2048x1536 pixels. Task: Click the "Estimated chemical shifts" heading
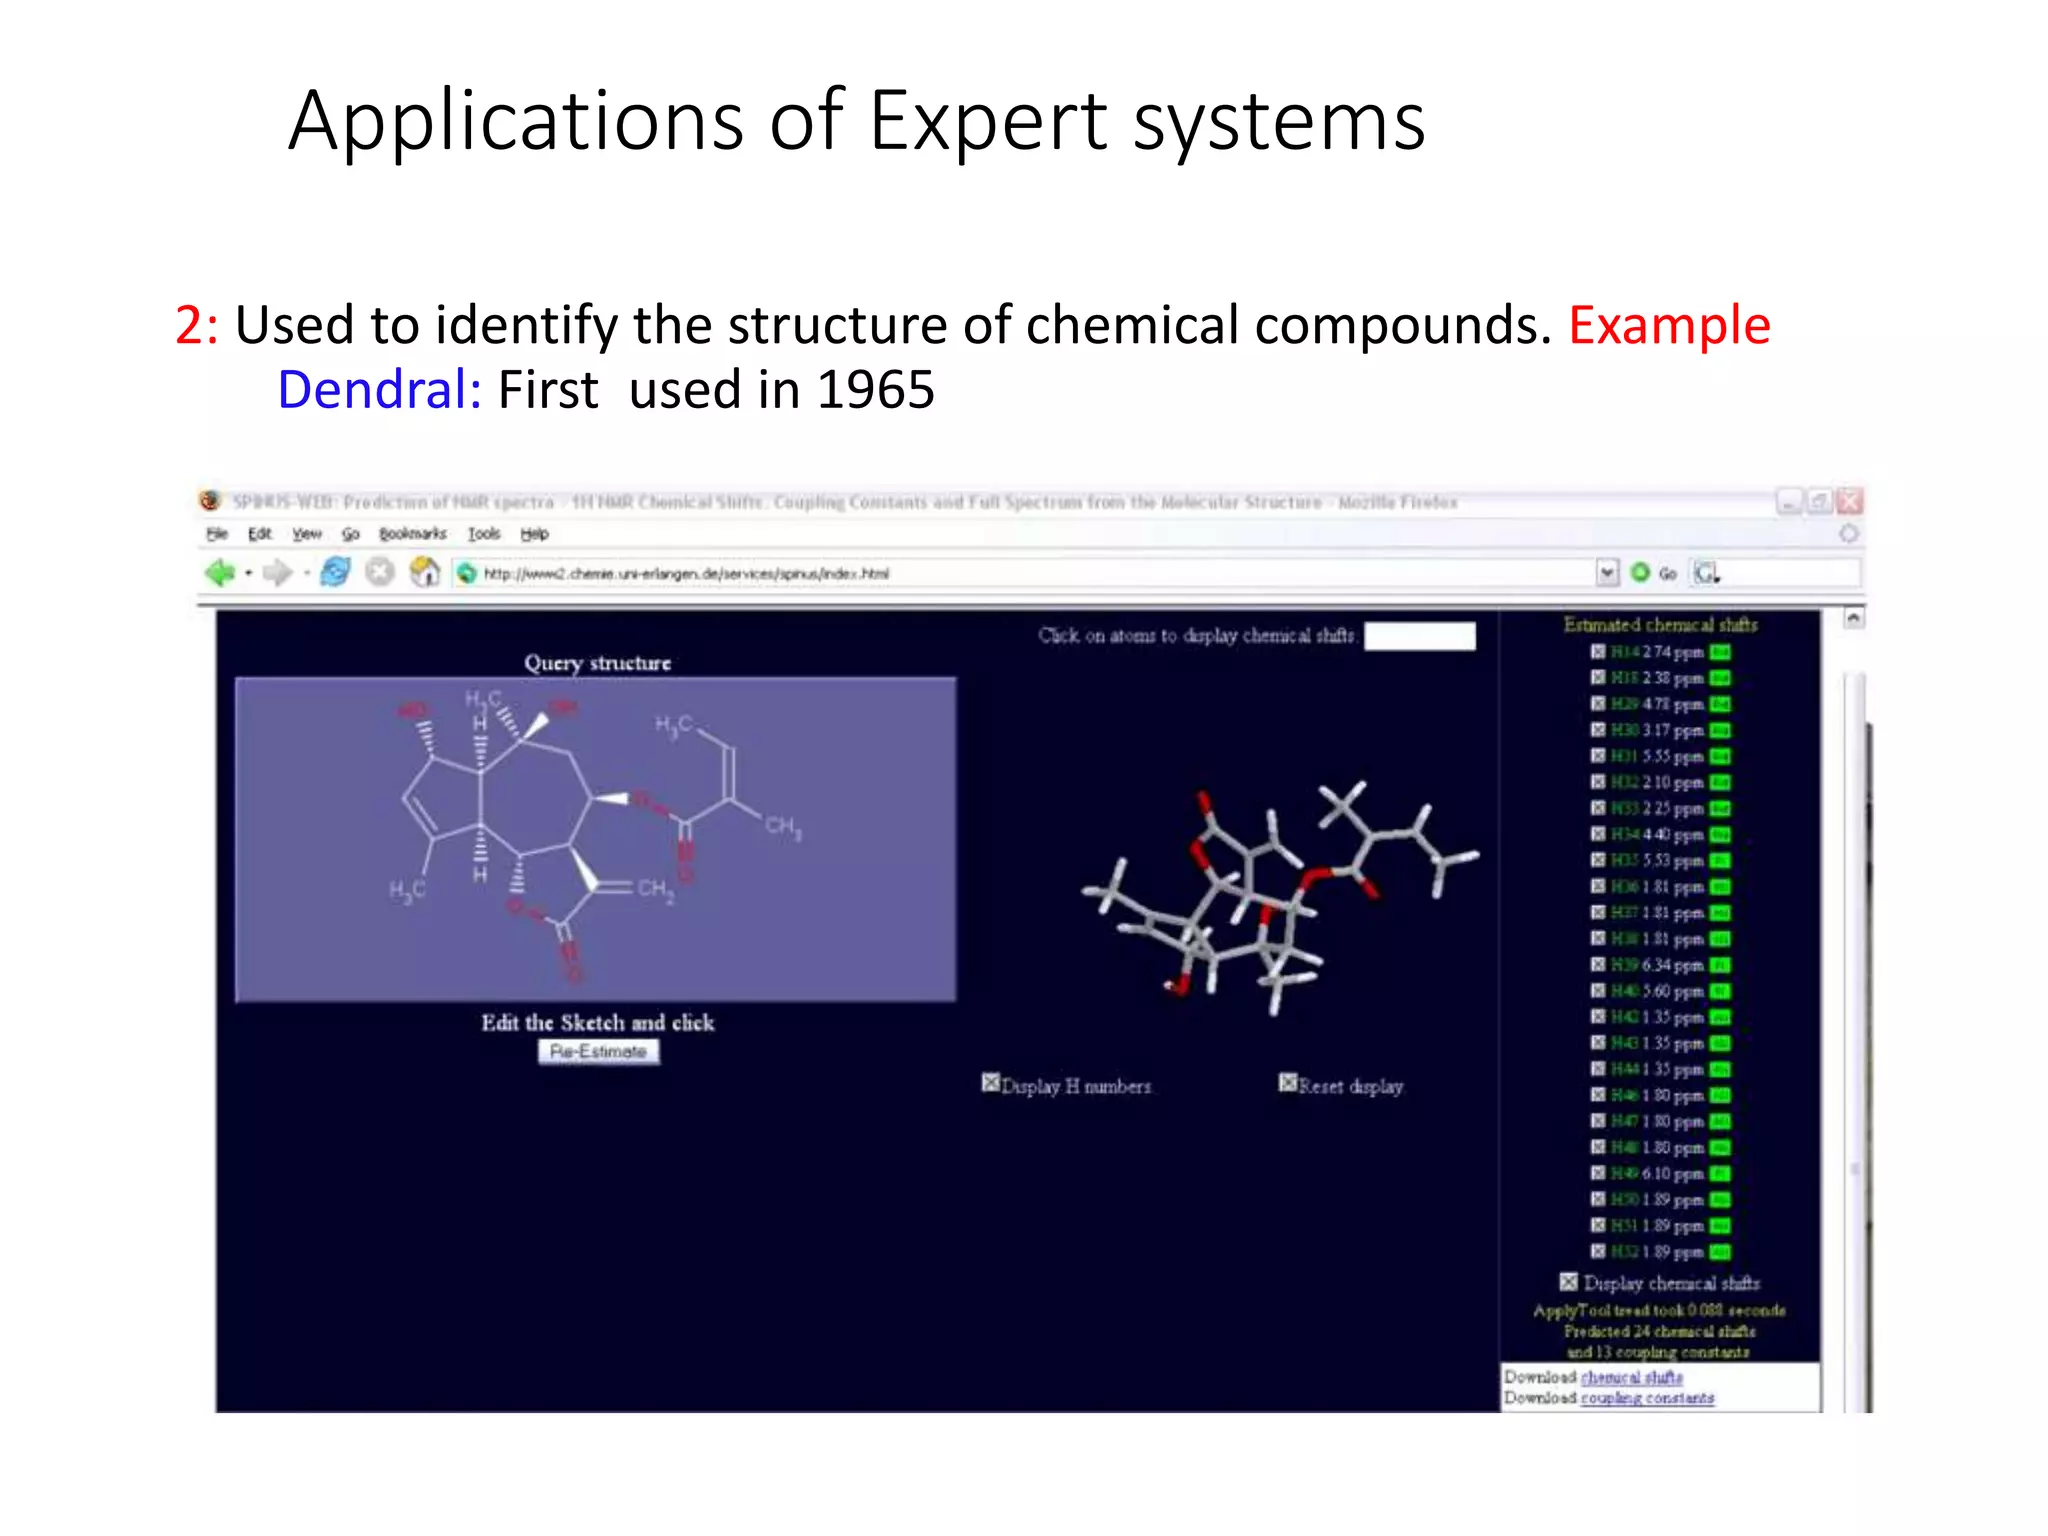pos(1661,625)
